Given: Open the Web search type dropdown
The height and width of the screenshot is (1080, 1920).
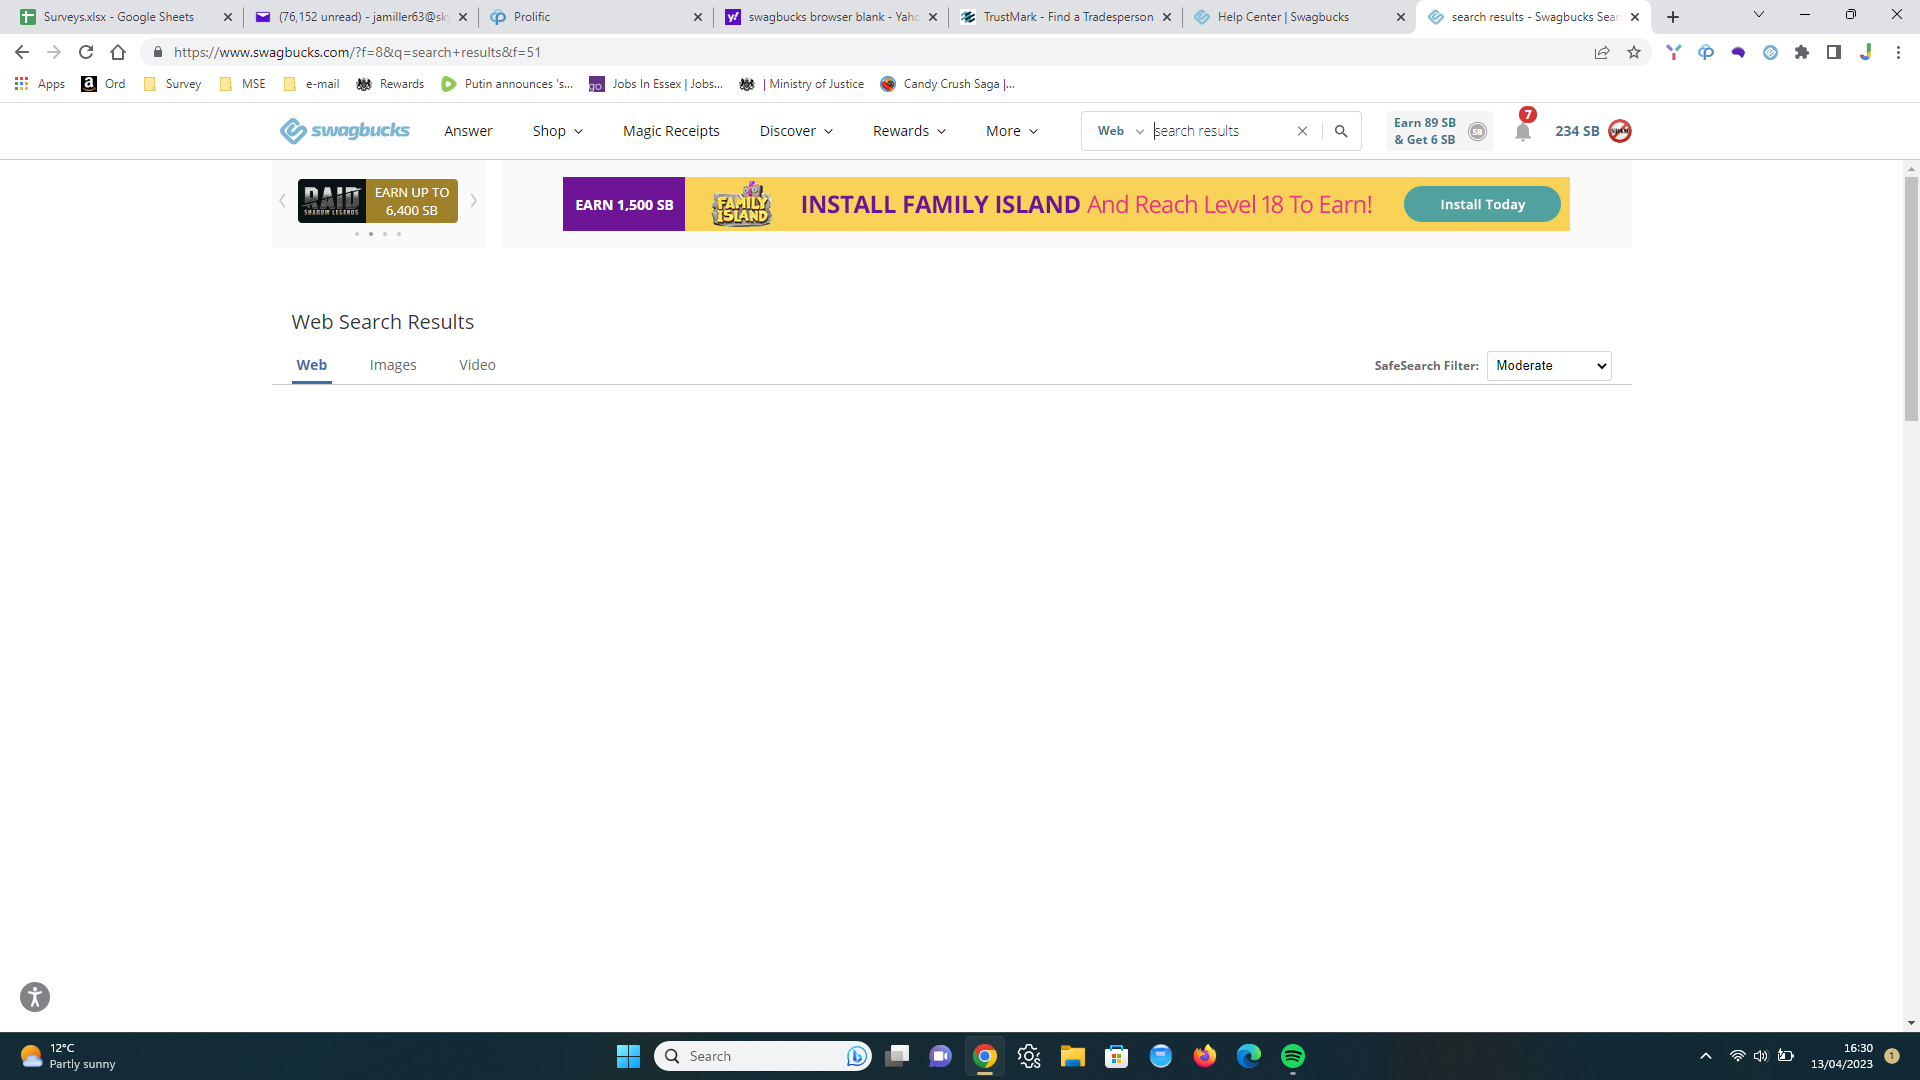Looking at the screenshot, I should [x=1120, y=131].
